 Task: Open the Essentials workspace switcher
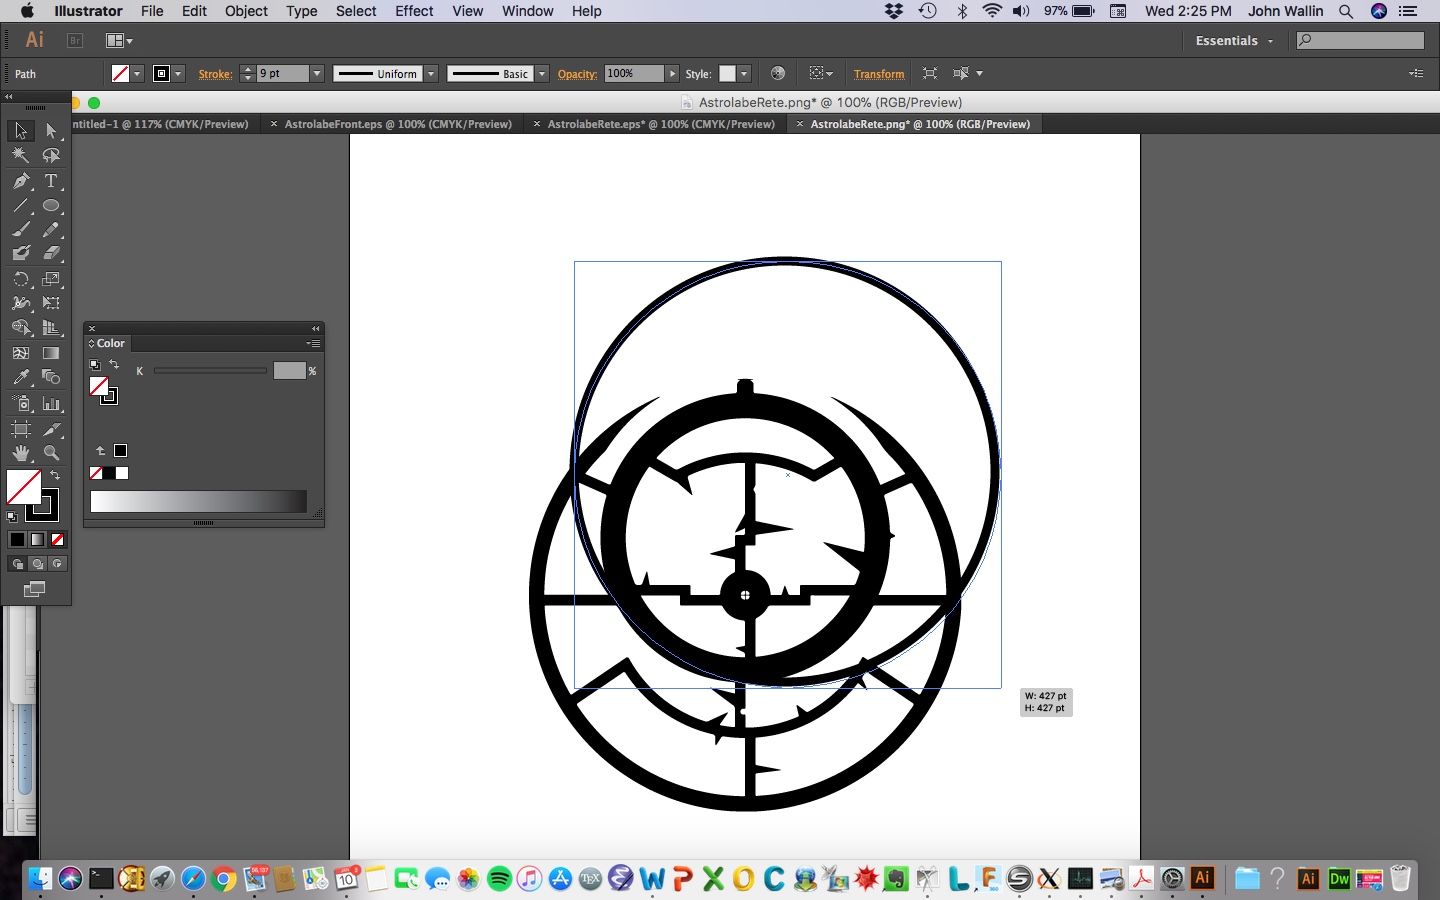point(1234,41)
